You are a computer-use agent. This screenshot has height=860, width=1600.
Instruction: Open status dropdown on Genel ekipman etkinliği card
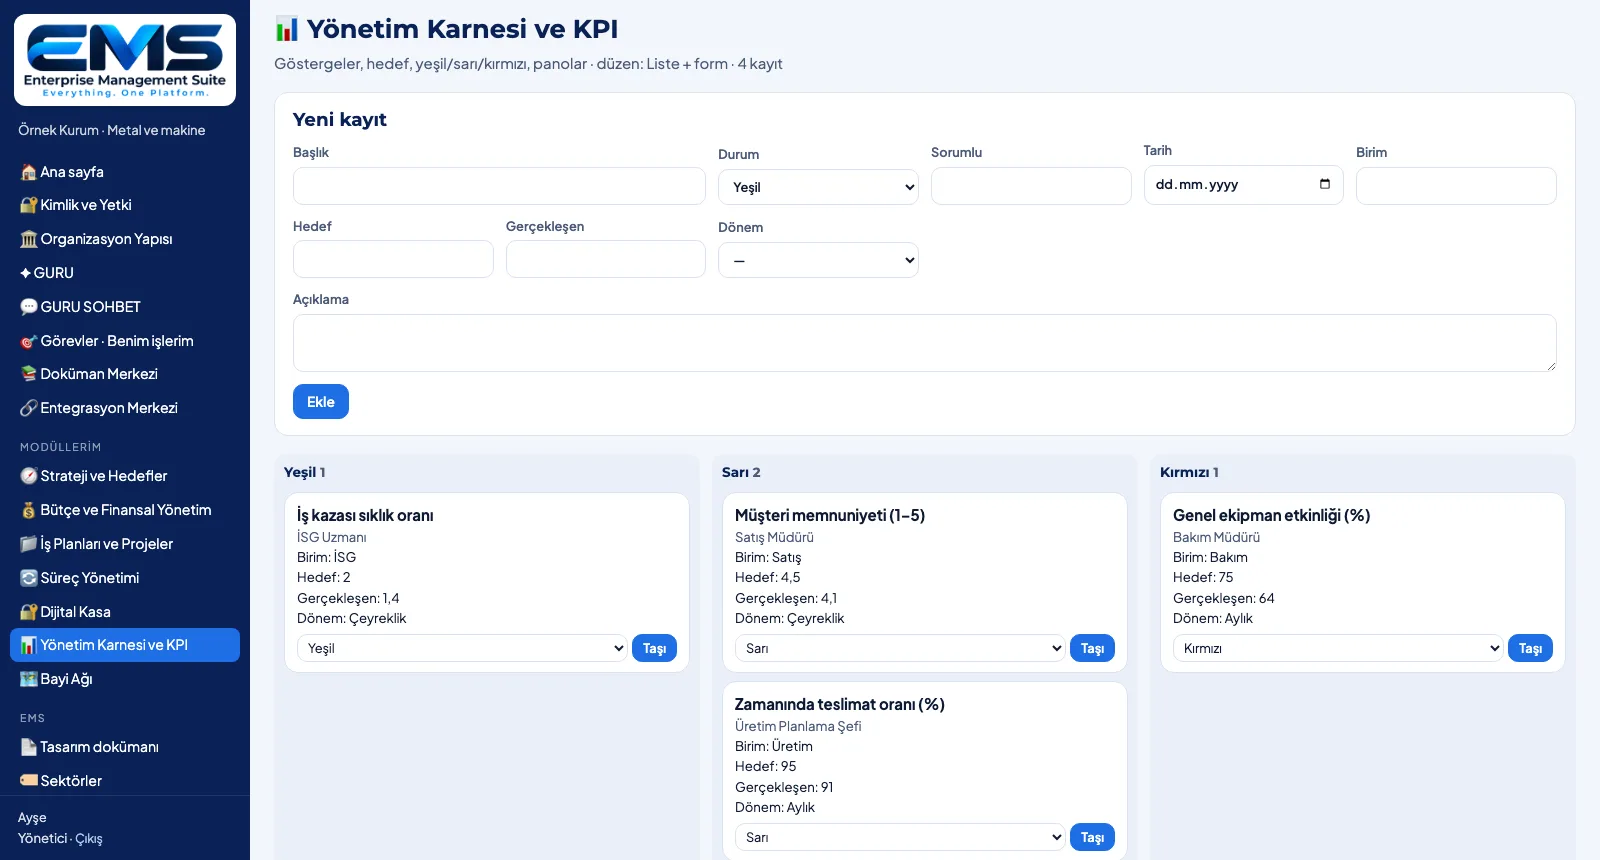coord(1338,648)
